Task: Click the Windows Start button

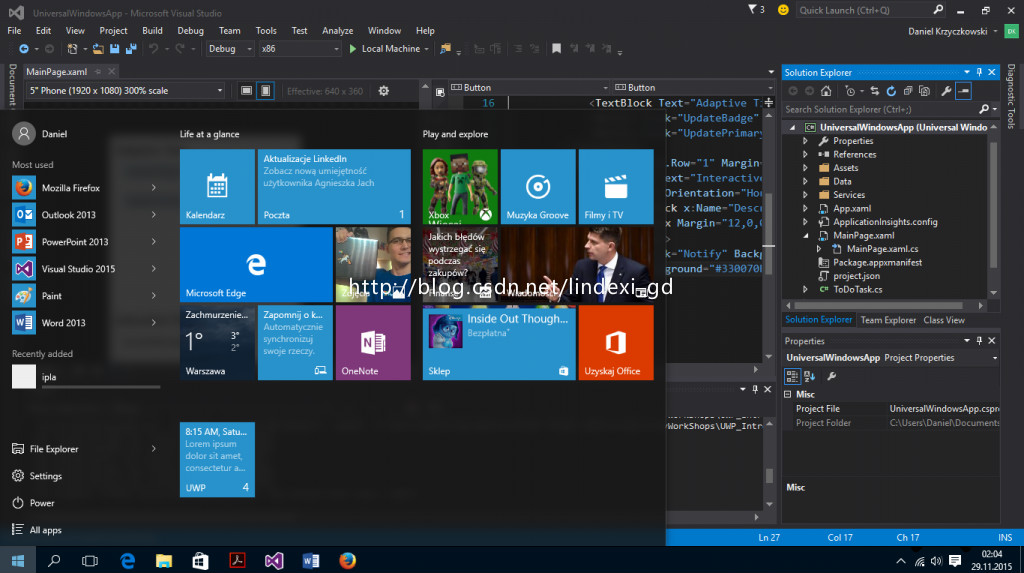Action: coord(18,561)
